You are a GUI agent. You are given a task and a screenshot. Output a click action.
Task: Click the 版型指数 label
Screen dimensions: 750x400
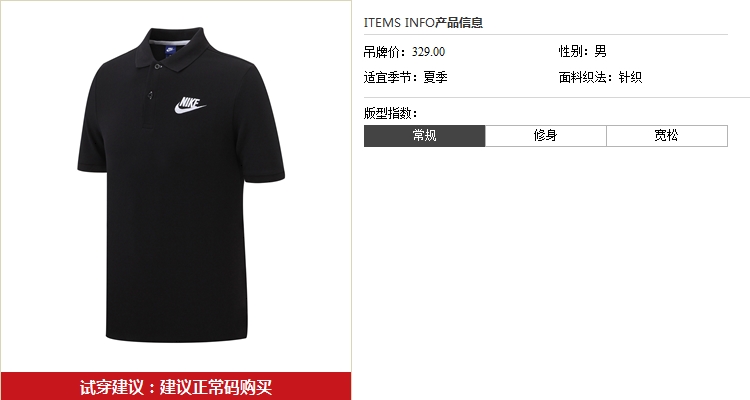pos(390,113)
